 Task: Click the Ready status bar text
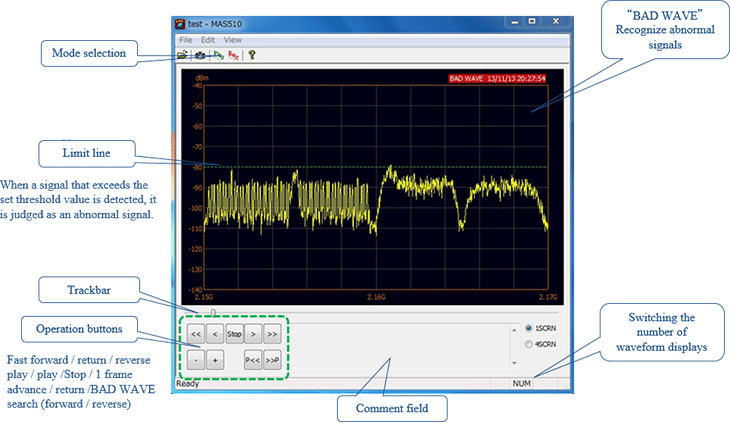(188, 383)
